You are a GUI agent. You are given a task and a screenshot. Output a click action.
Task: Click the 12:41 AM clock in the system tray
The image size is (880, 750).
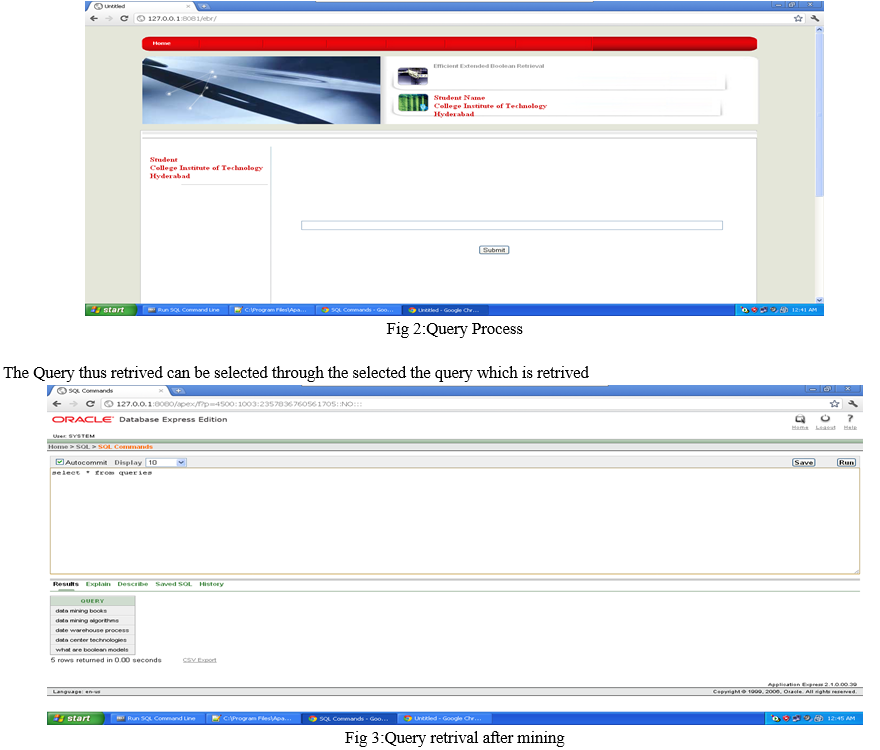click(804, 310)
